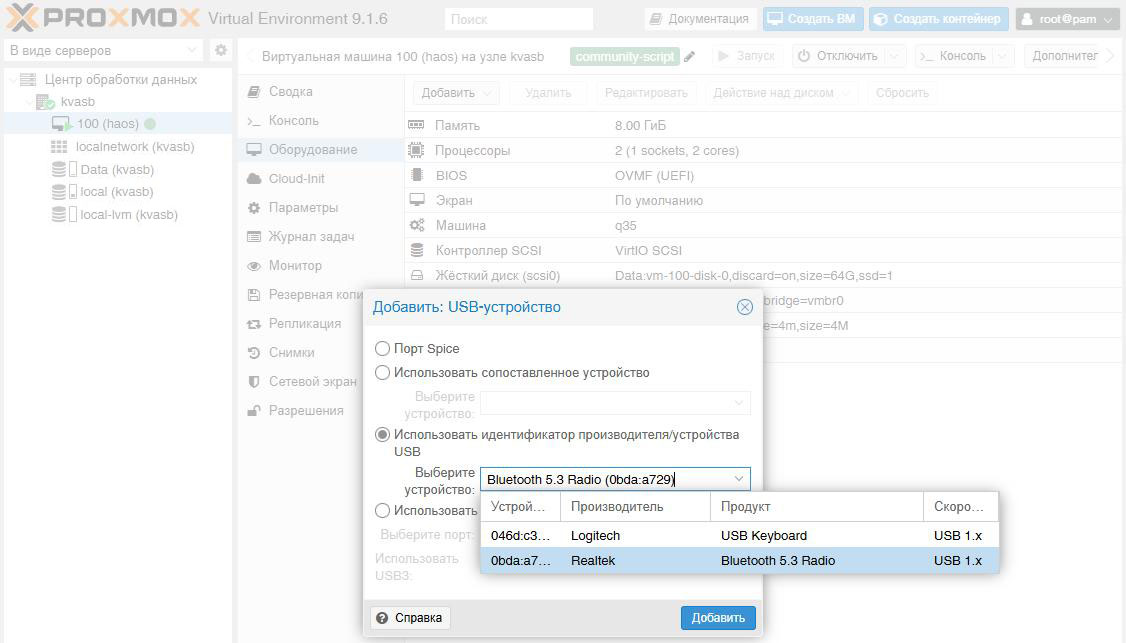Image resolution: width=1126 pixels, height=643 pixels.
Task: Click the SCSI controller database icon
Action: tap(417, 250)
